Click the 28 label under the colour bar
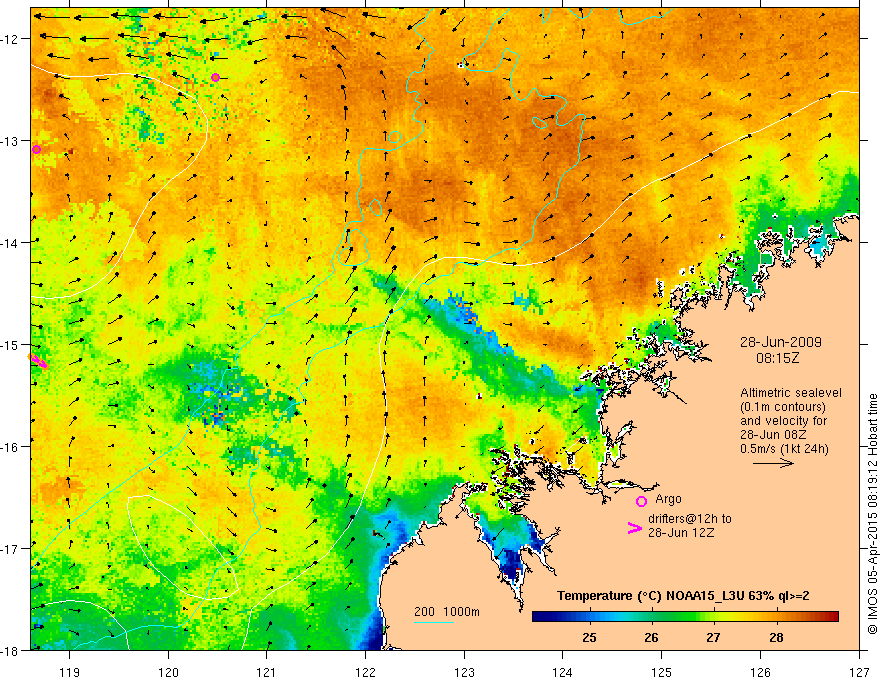The height and width of the screenshot is (680, 880). [776, 638]
